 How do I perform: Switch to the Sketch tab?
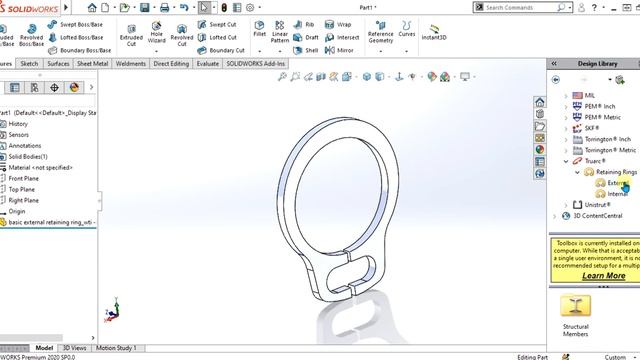(x=29, y=64)
